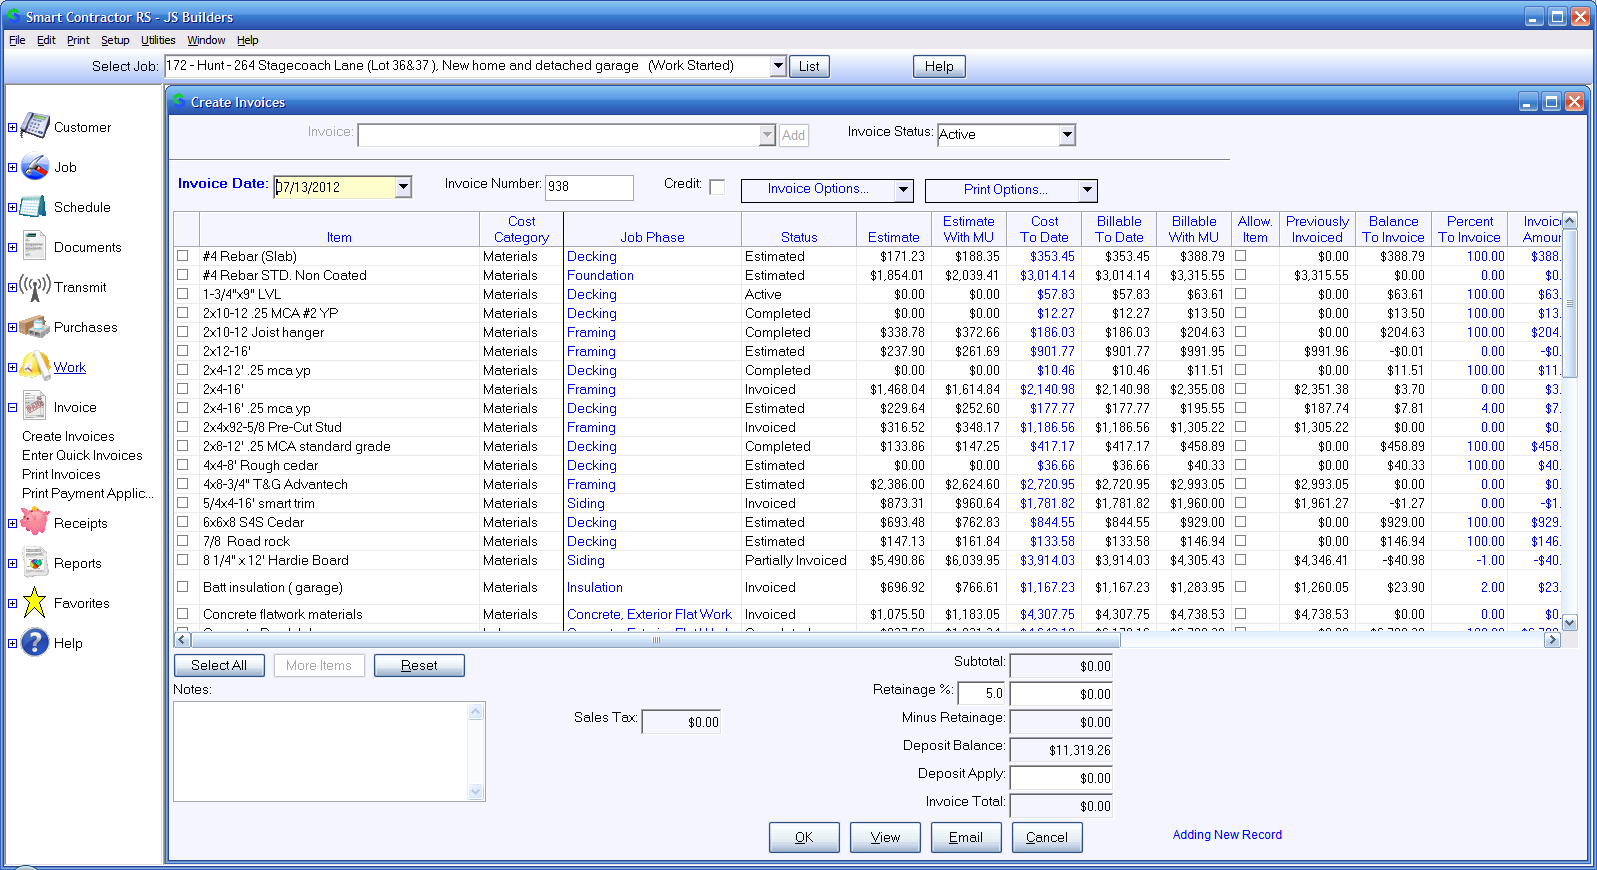Open the Help menu
The height and width of the screenshot is (870, 1597).
[x=247, y=40]
